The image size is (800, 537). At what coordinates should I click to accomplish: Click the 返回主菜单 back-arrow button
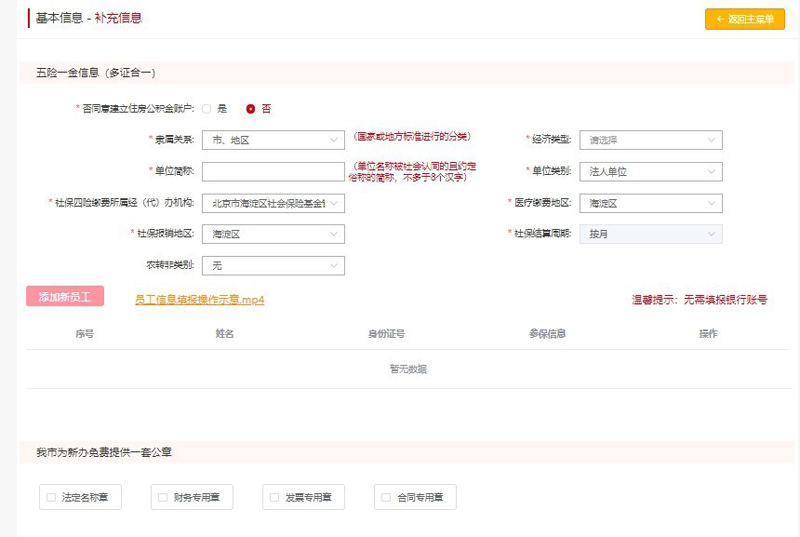click(744, 19)
